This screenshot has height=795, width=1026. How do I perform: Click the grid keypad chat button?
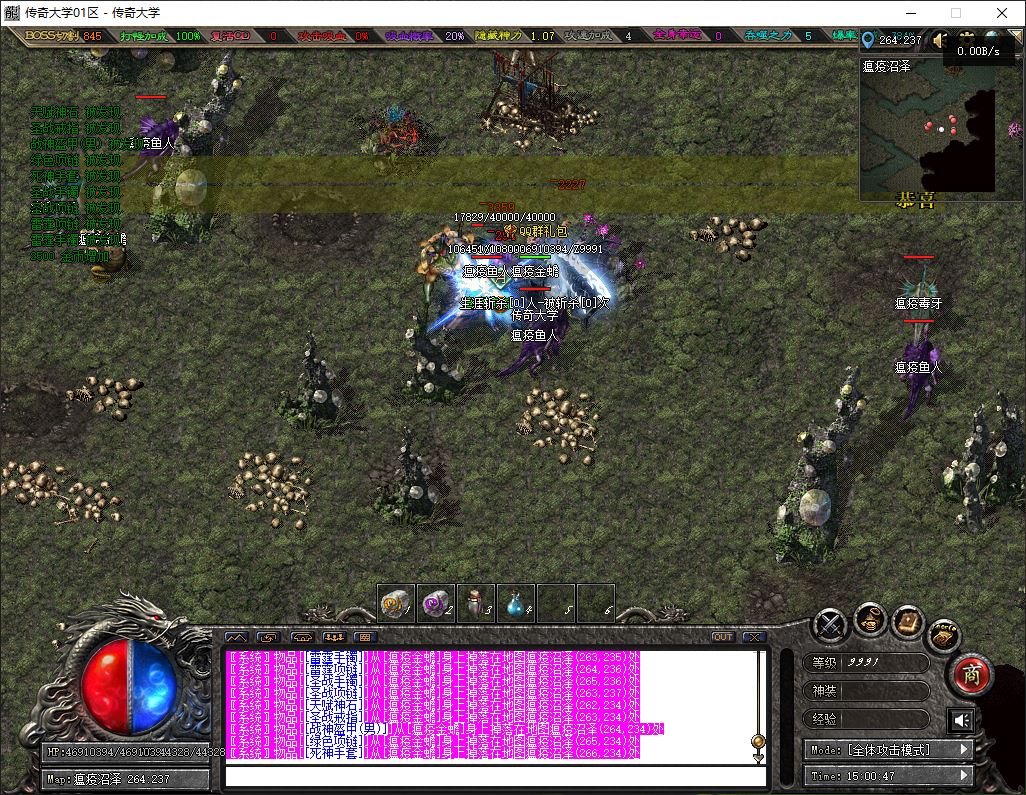(x=365, y=637)
